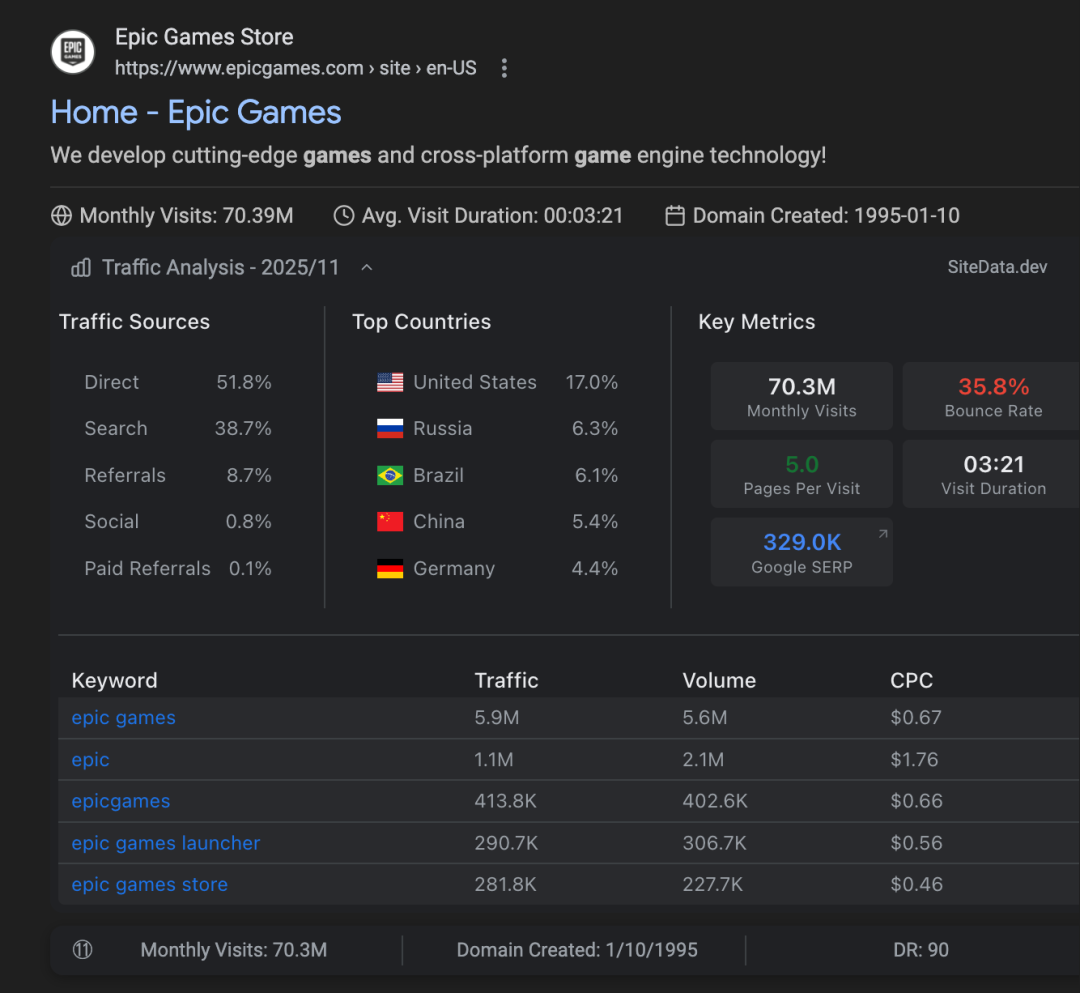Click 'Monthly Visits: 70.3M' in bottom bar

click(x=233, y=950)
